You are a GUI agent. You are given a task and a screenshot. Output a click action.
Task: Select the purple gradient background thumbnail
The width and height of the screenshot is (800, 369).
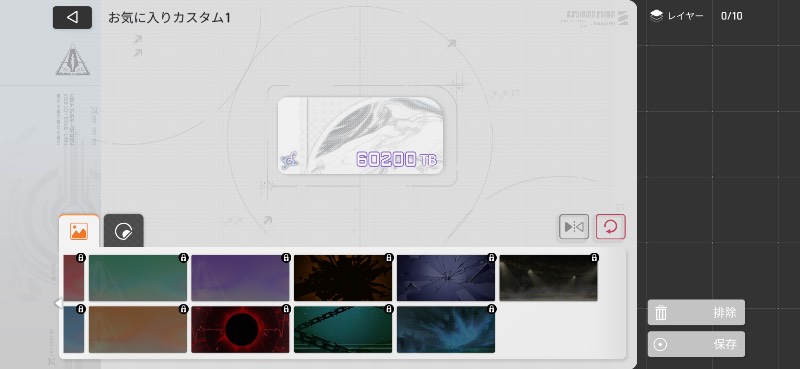240,278
